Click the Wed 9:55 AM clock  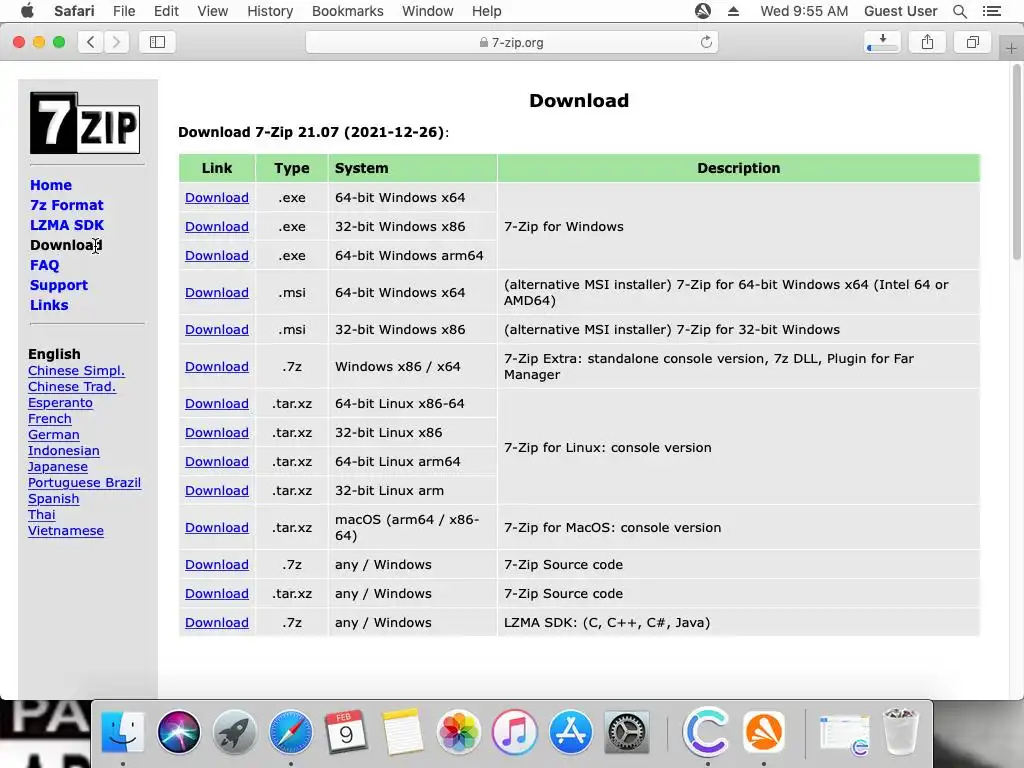pos(804,11)
